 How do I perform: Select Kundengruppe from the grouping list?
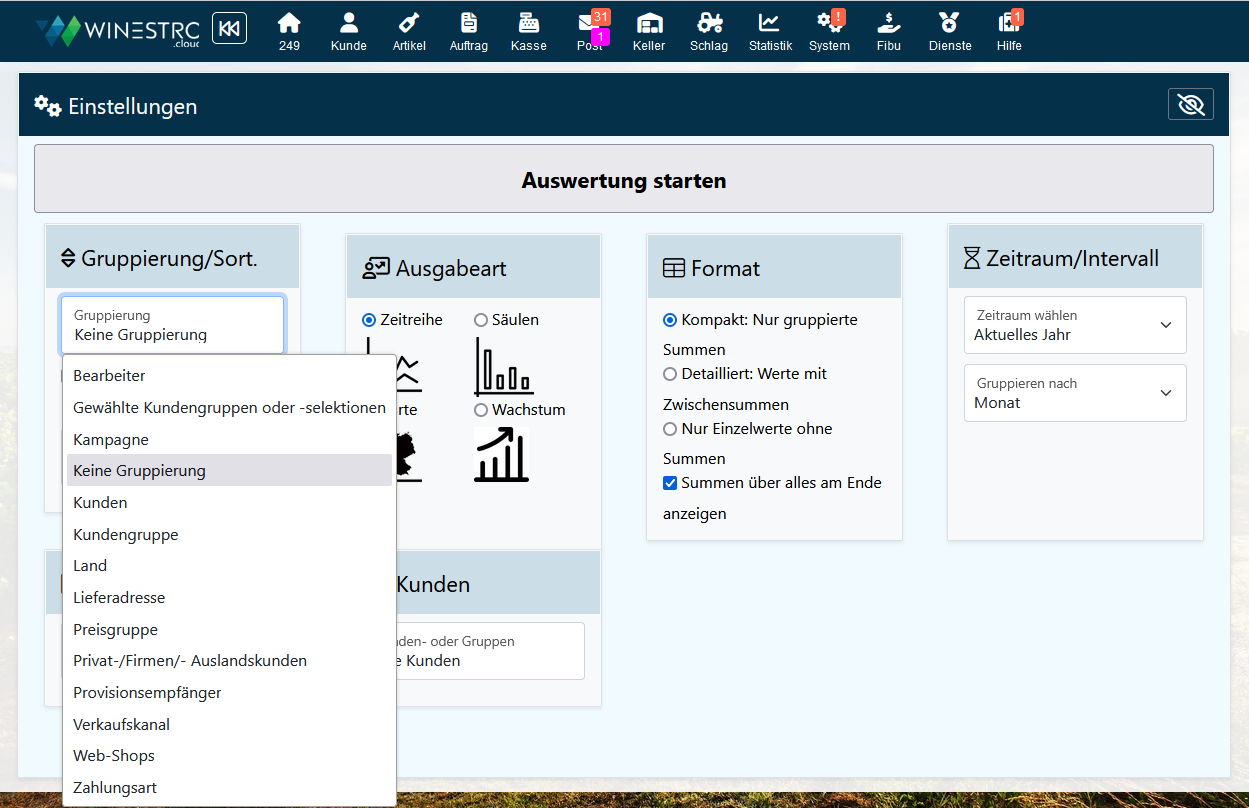pyautogui.click(x=126, y=535)
